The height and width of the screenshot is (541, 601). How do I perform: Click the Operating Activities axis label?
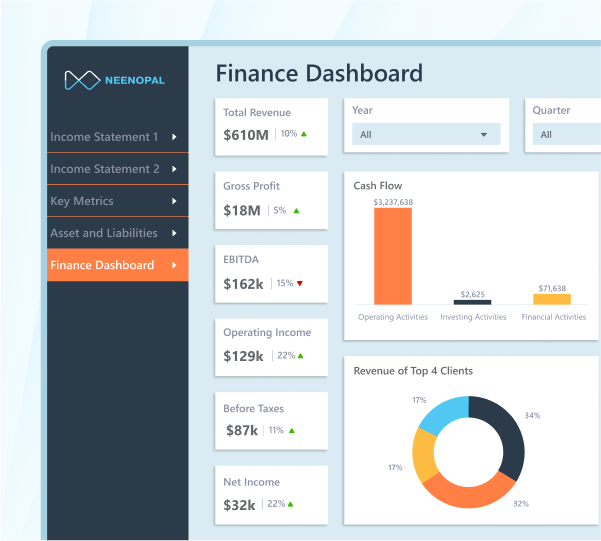click(x=393, y=317)
